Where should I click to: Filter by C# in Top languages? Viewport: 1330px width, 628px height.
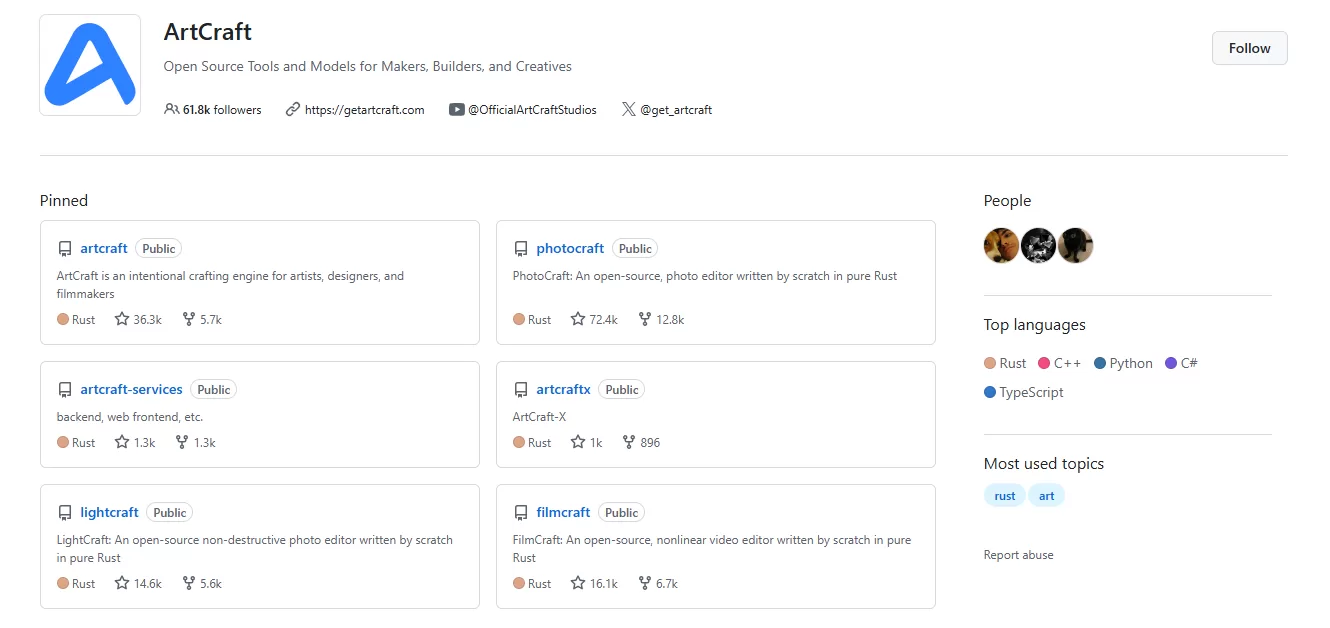click(x=1181, y=364)
